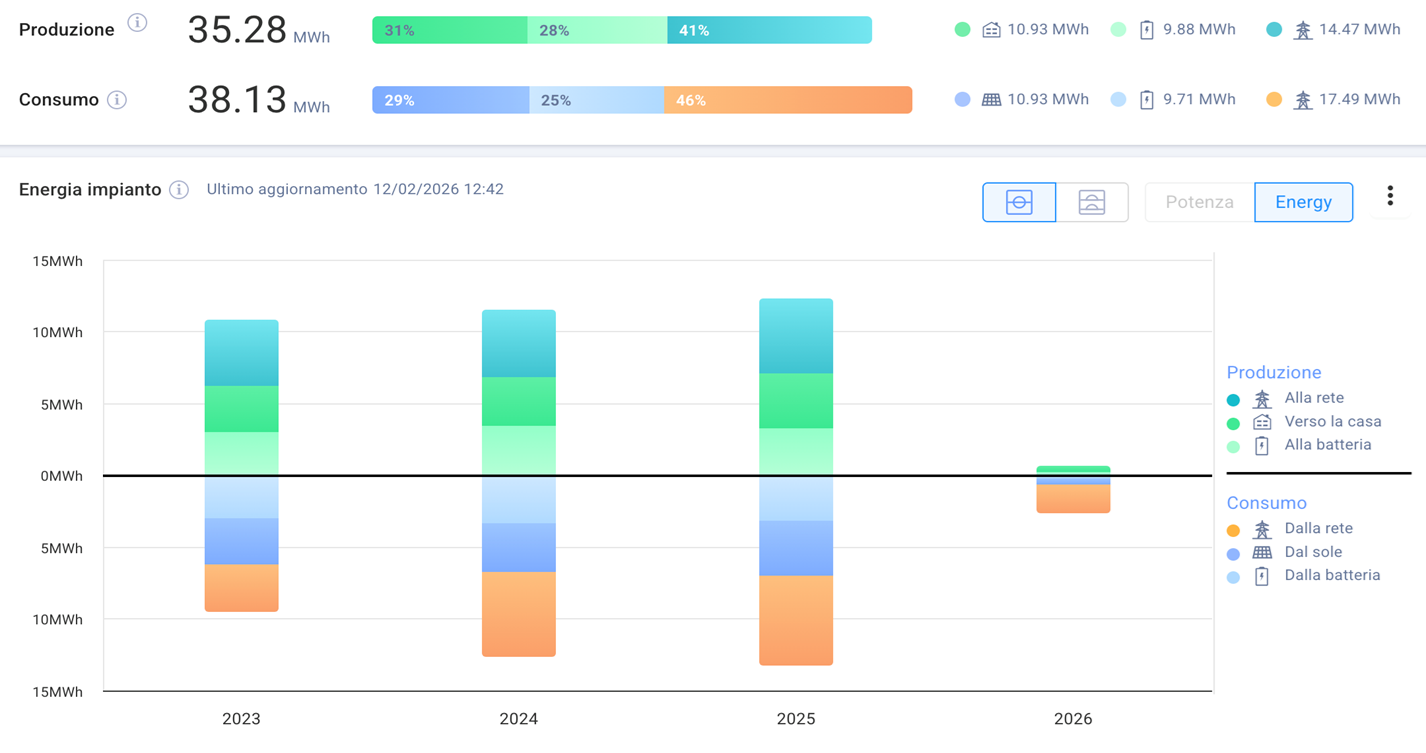
Task: Select the Energy tab
Action: click(1303, 202)
